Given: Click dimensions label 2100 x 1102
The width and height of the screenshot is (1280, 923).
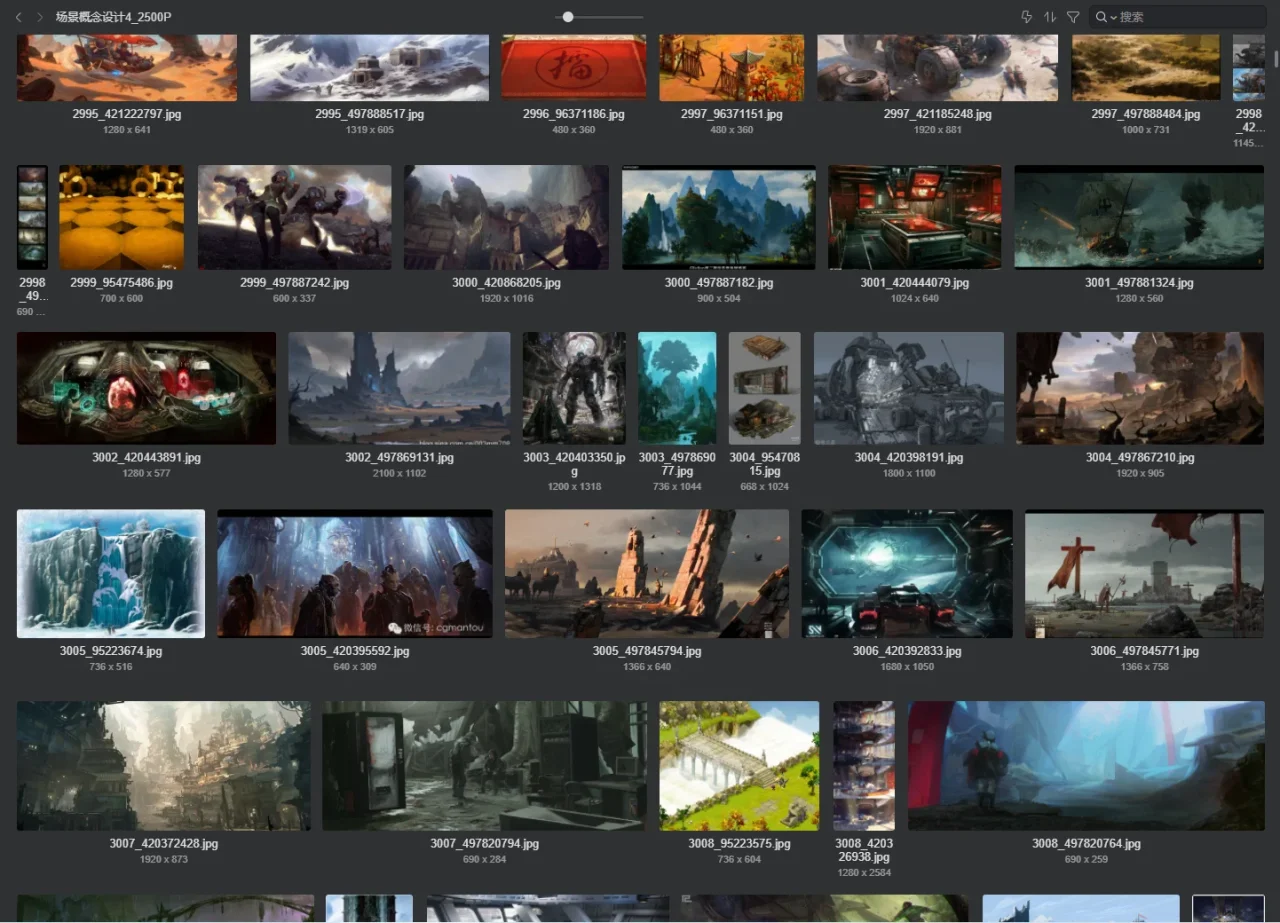Looking at the screenshot, I should (x=399, y=473).
